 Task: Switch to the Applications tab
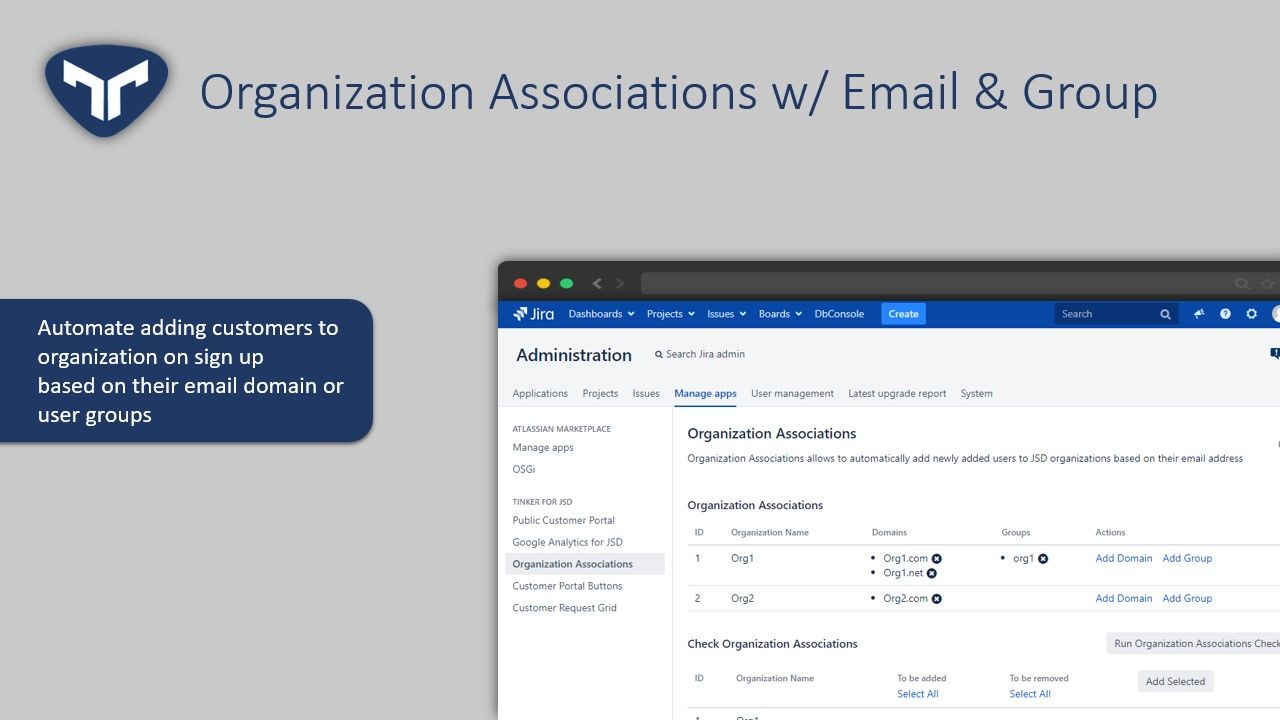(540, 393)
